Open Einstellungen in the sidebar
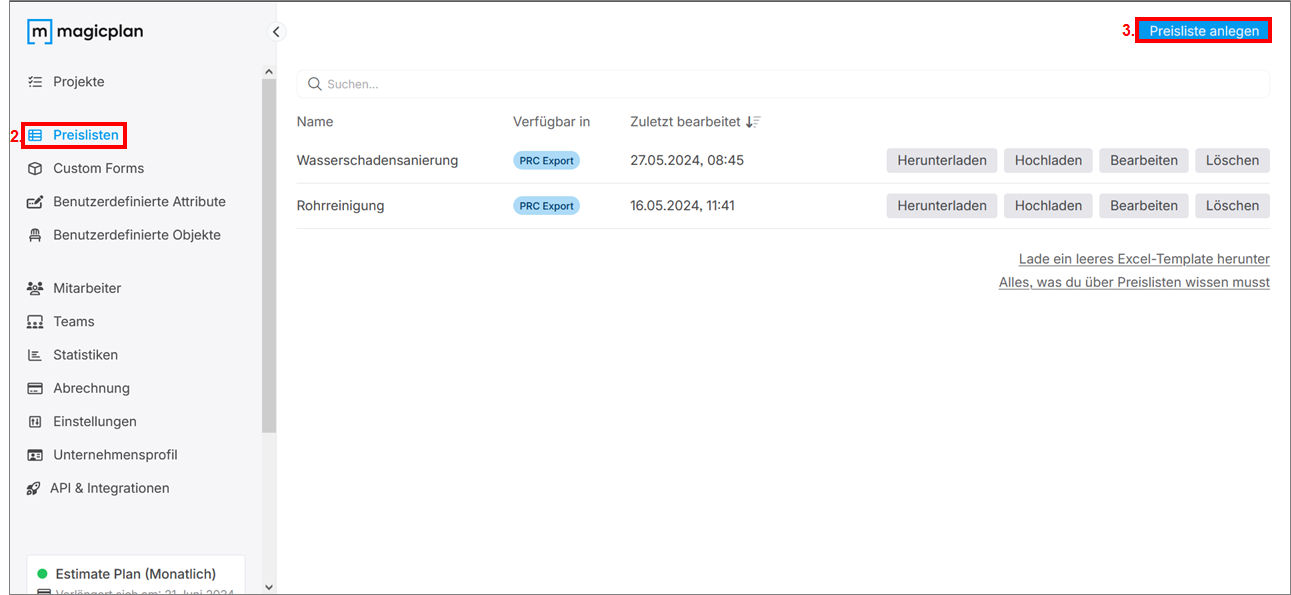 click(x=94, y=421)
